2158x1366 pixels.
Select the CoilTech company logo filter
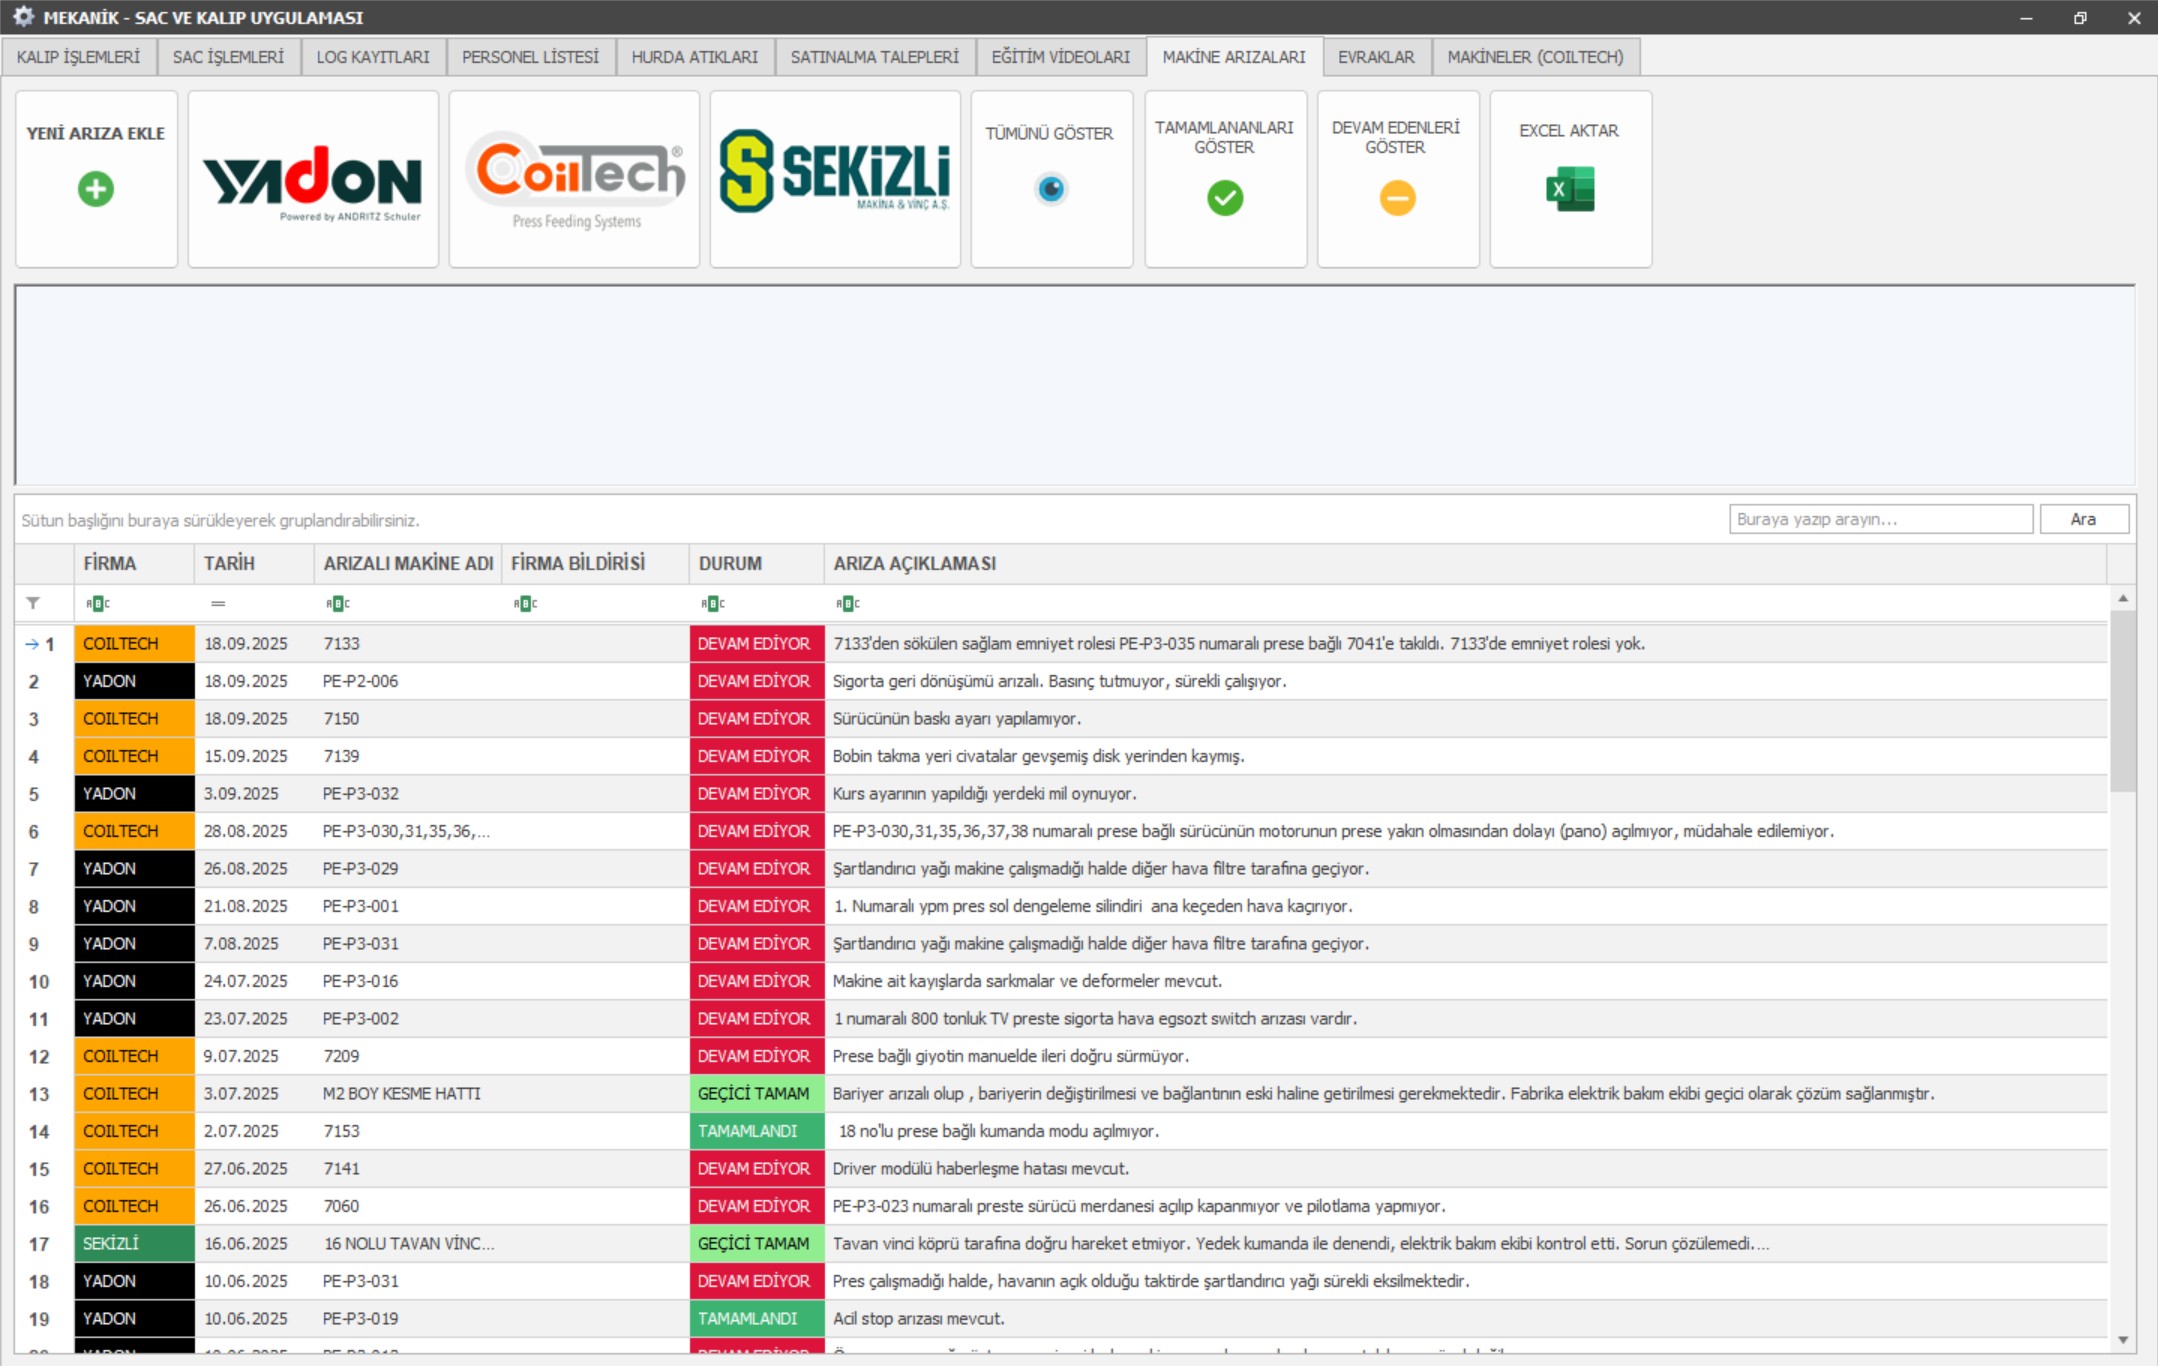[574, 180]
